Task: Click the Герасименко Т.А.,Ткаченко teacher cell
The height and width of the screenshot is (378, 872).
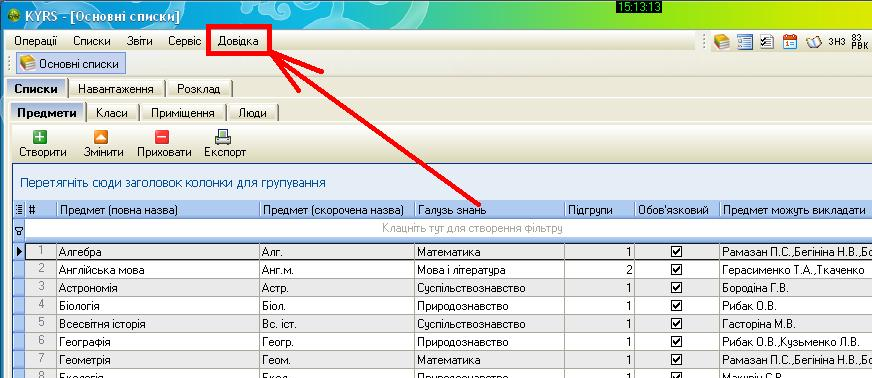Action: click(795, 270)
